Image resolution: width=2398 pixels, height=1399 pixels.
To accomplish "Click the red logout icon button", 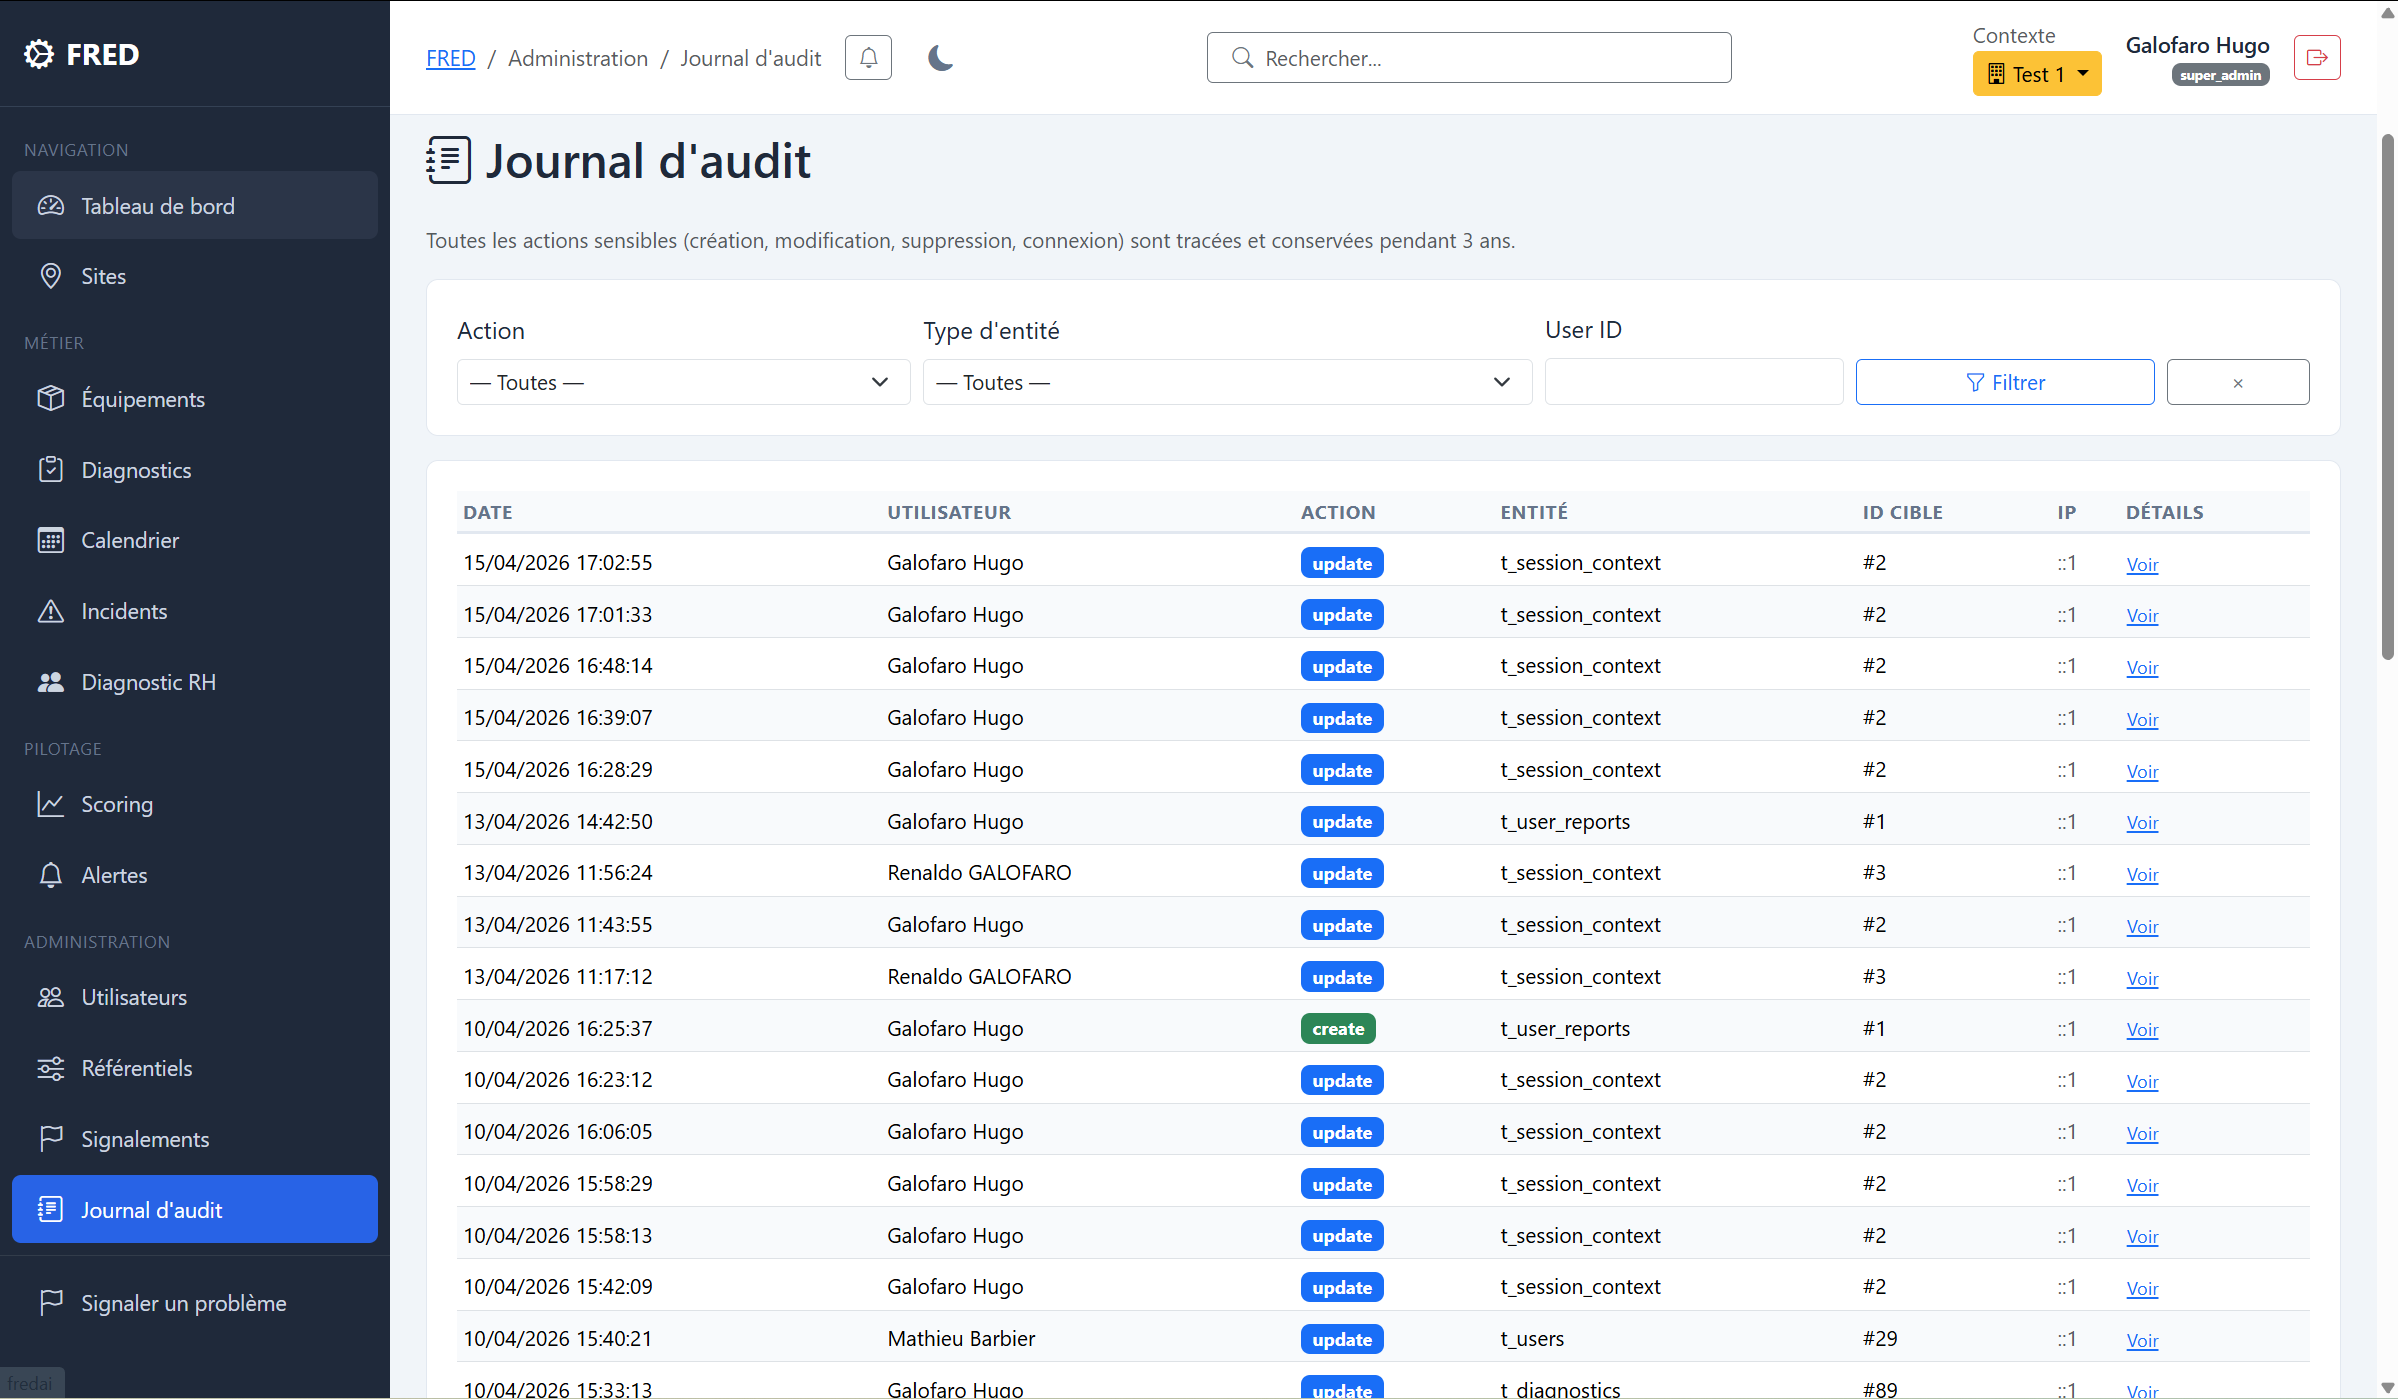I will coord(2316,58).
